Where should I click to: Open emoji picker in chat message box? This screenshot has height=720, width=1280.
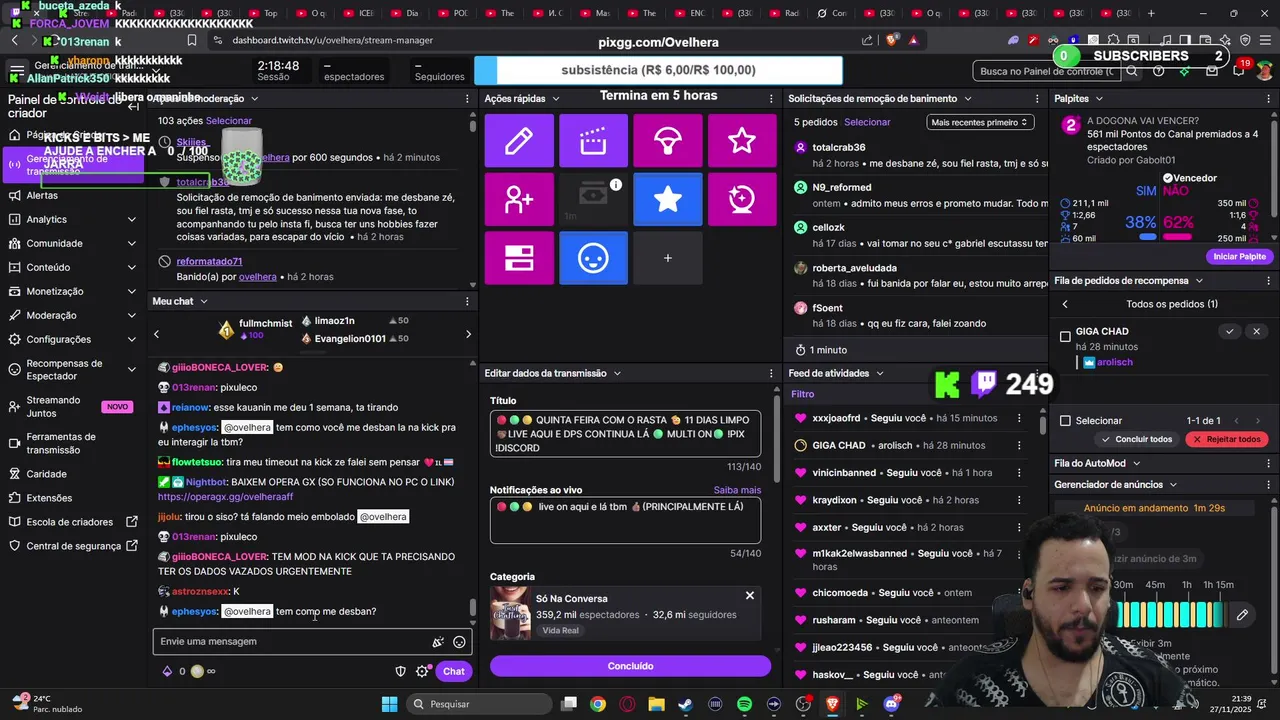[x=459, y=642]
